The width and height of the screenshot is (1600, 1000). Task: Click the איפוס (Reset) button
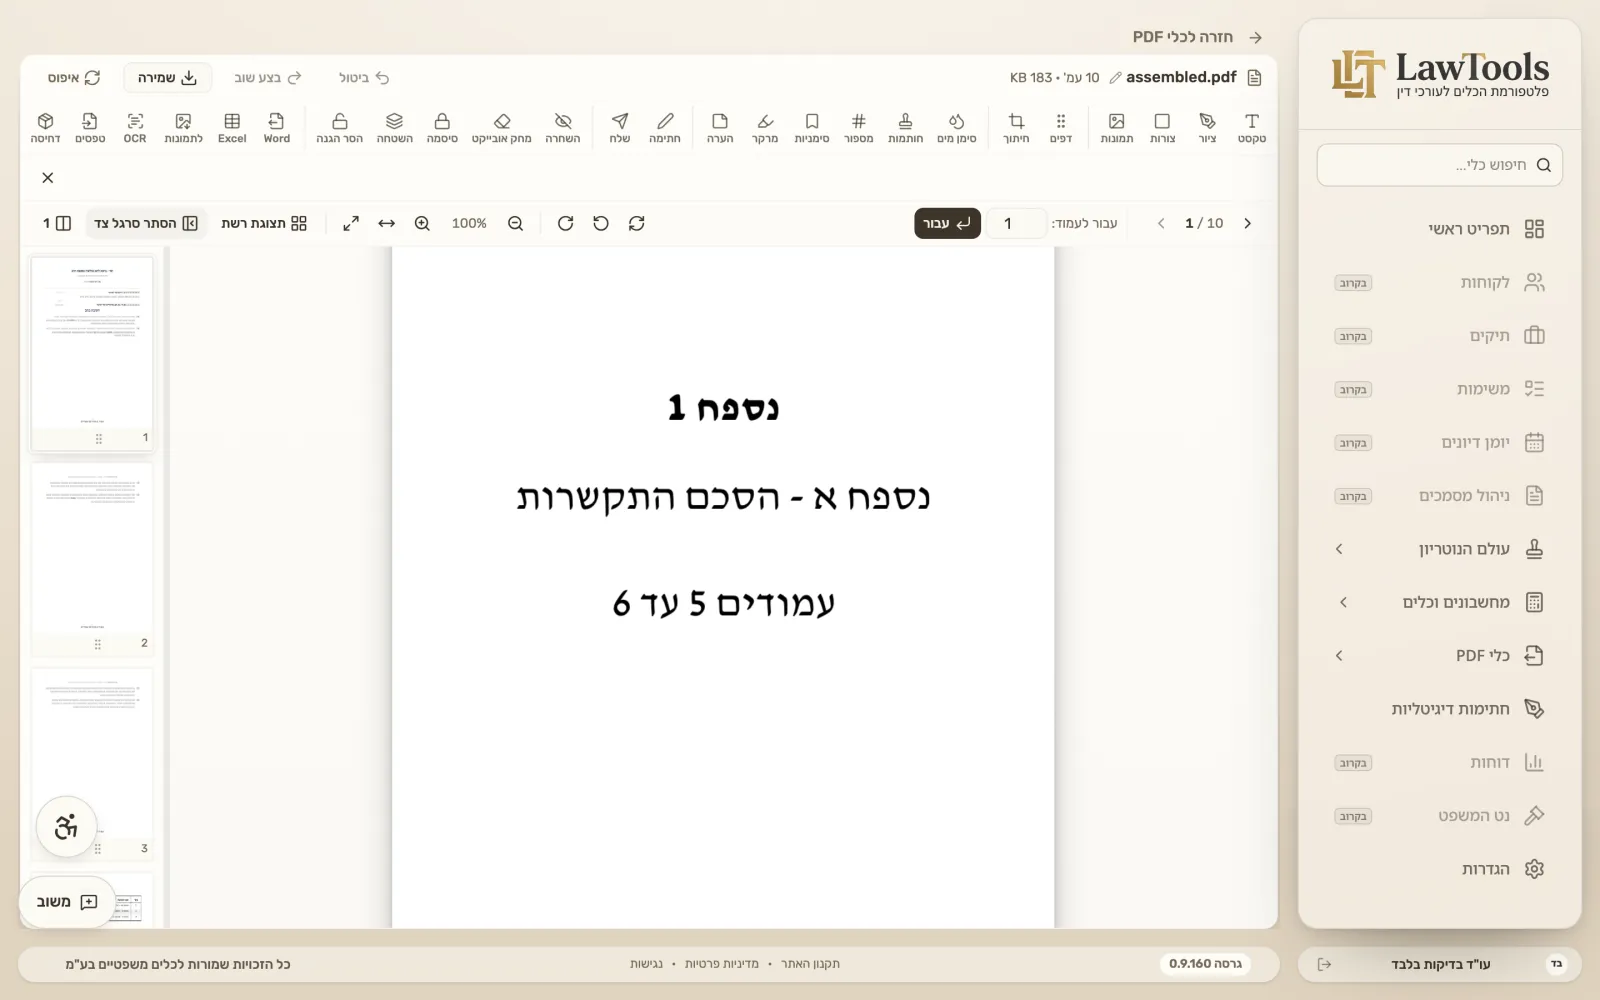74,77
